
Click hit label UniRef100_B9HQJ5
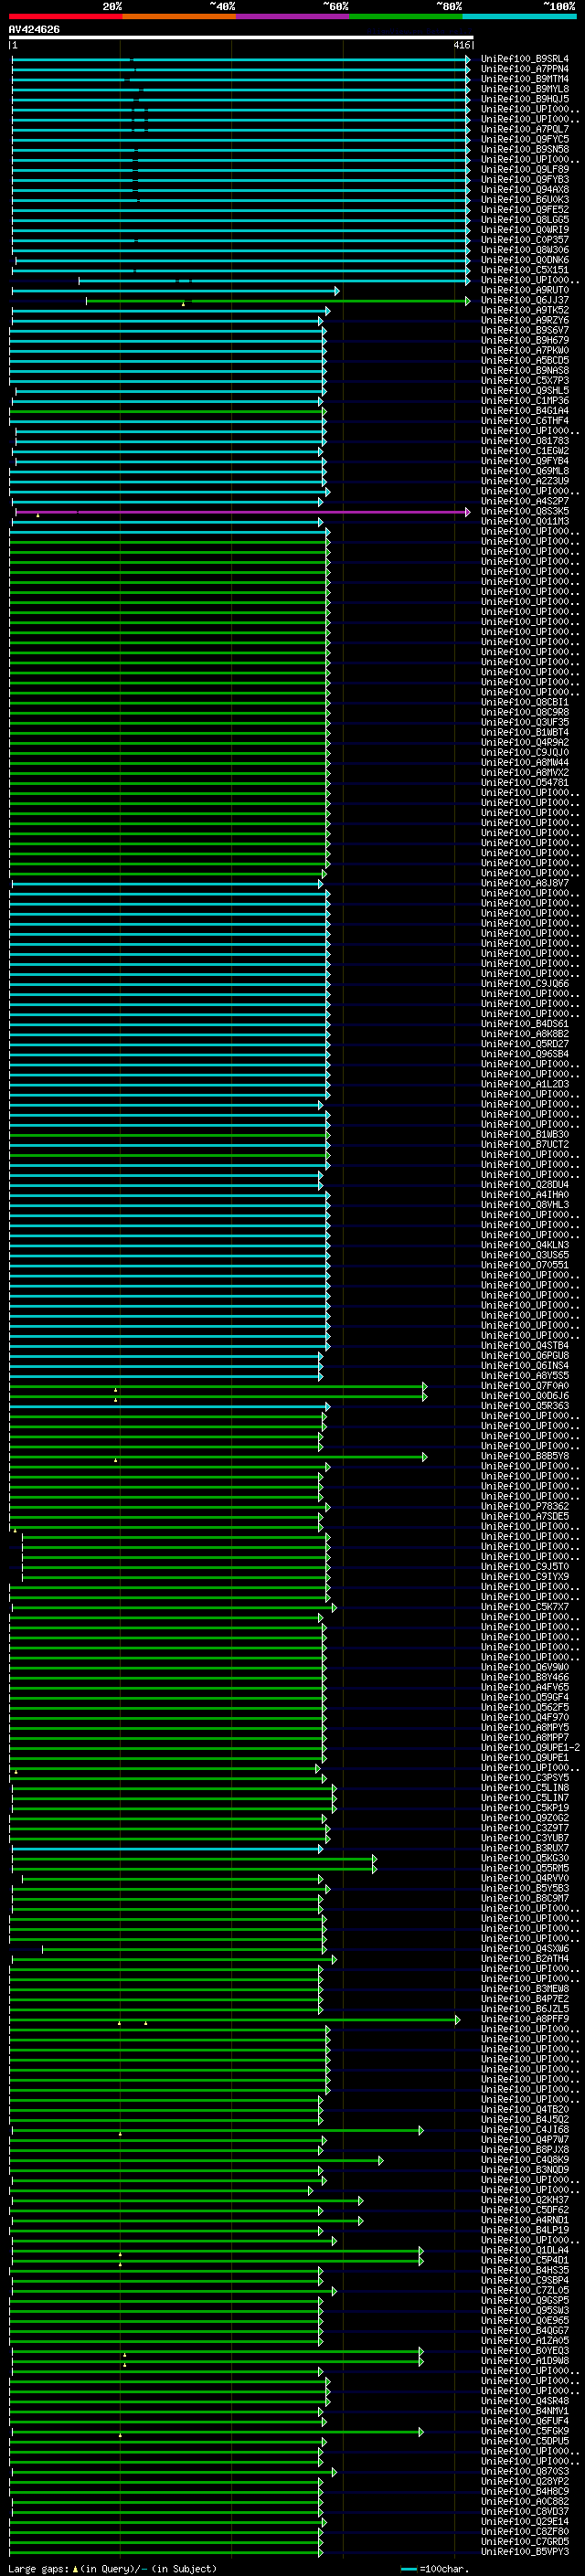coord(525,99)
